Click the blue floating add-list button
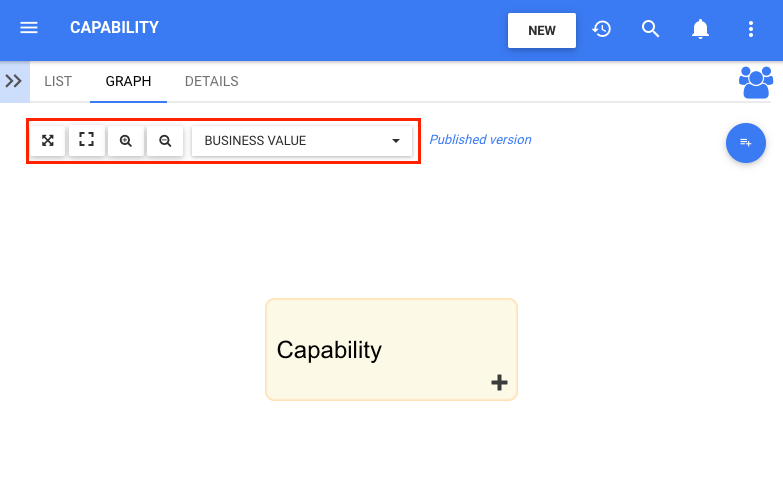The width and height of the screenshot is (783, 491). pyautogui.click(x=745, y=143)
